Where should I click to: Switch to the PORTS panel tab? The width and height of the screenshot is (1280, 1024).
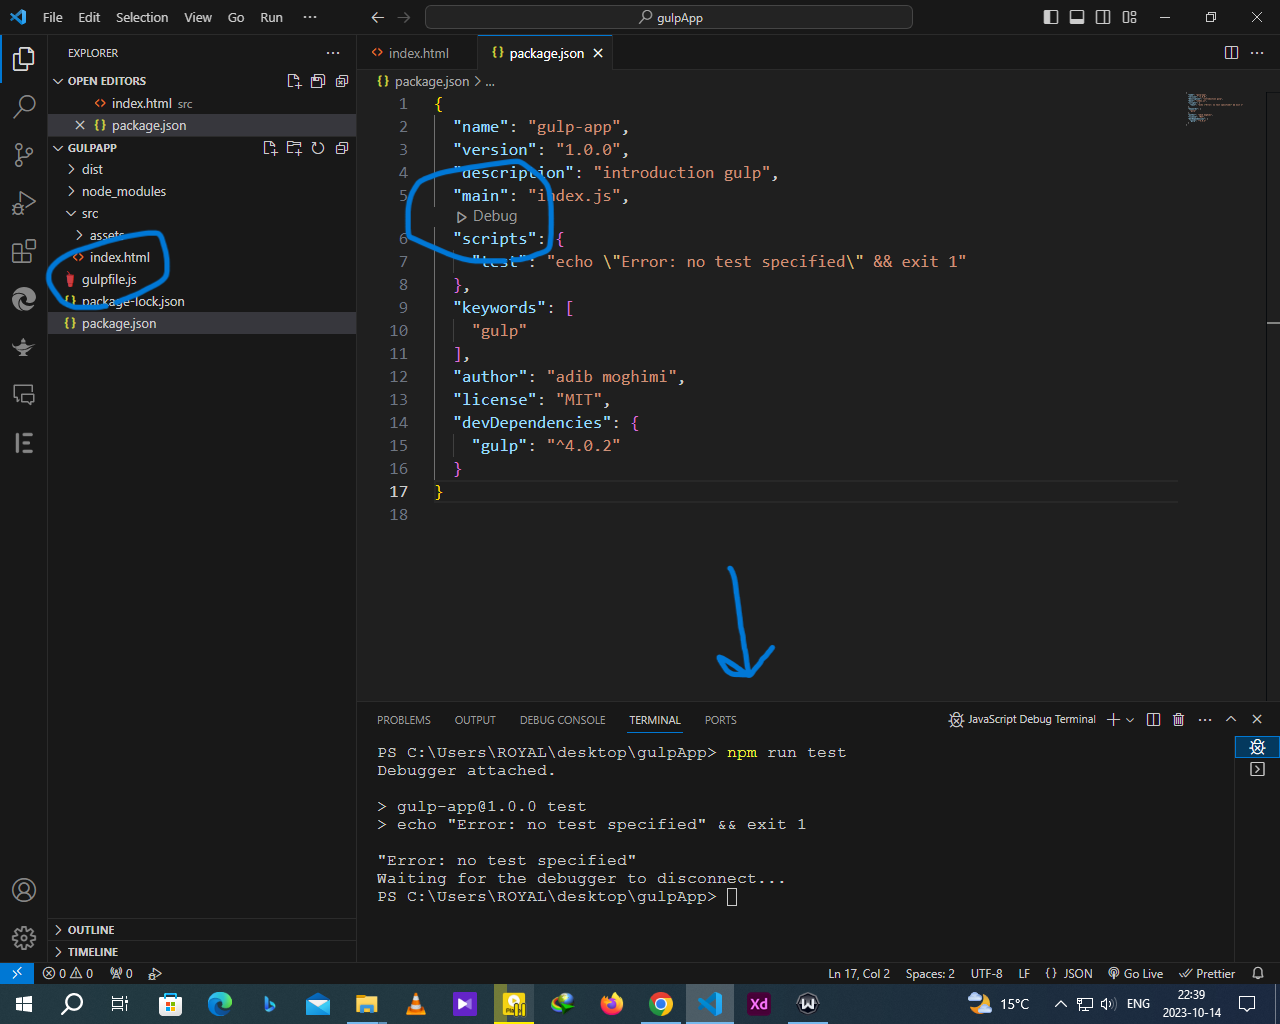[x=720, y=720]
